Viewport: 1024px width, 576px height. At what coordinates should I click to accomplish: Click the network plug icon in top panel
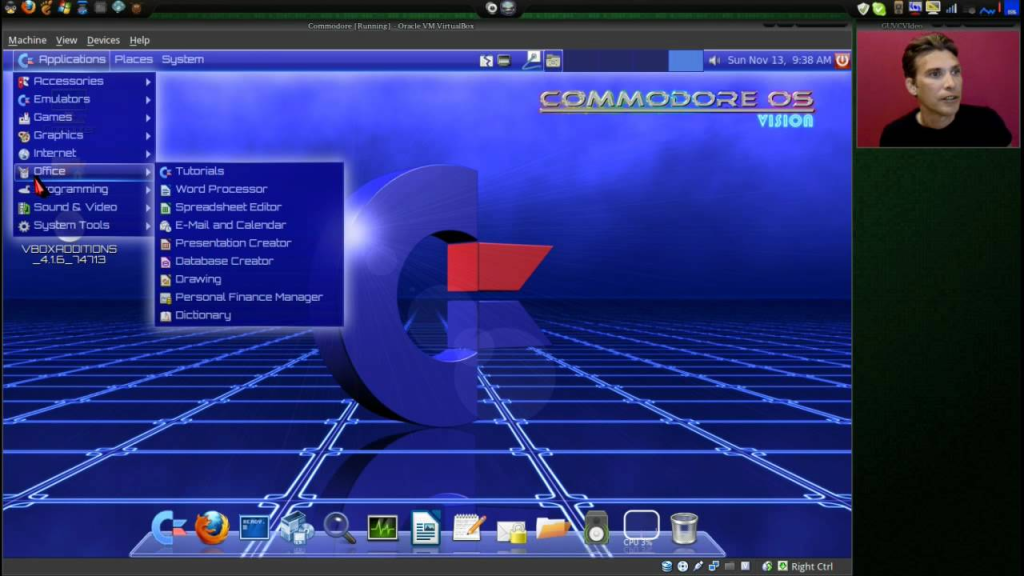(x=532, y=60)
